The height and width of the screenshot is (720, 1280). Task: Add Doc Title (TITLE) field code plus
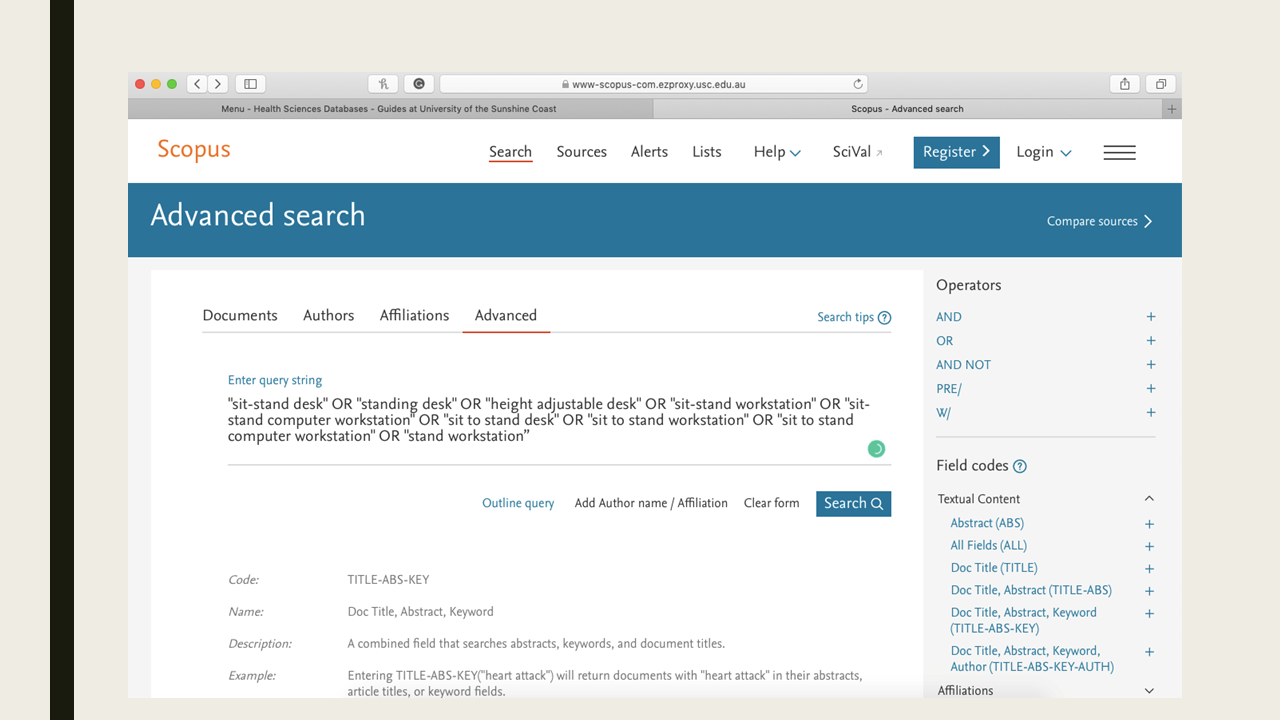[x=1149, y=569]
